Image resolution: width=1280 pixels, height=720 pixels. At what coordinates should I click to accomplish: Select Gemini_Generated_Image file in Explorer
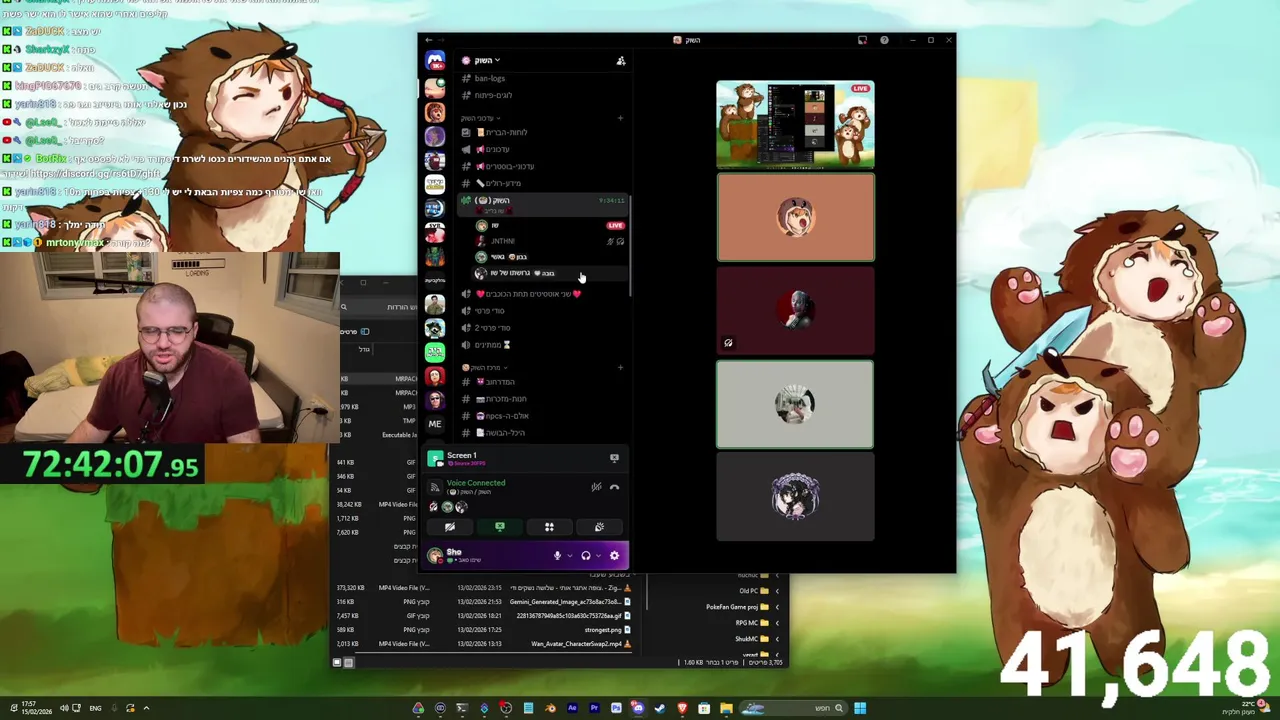coord(572,602)
